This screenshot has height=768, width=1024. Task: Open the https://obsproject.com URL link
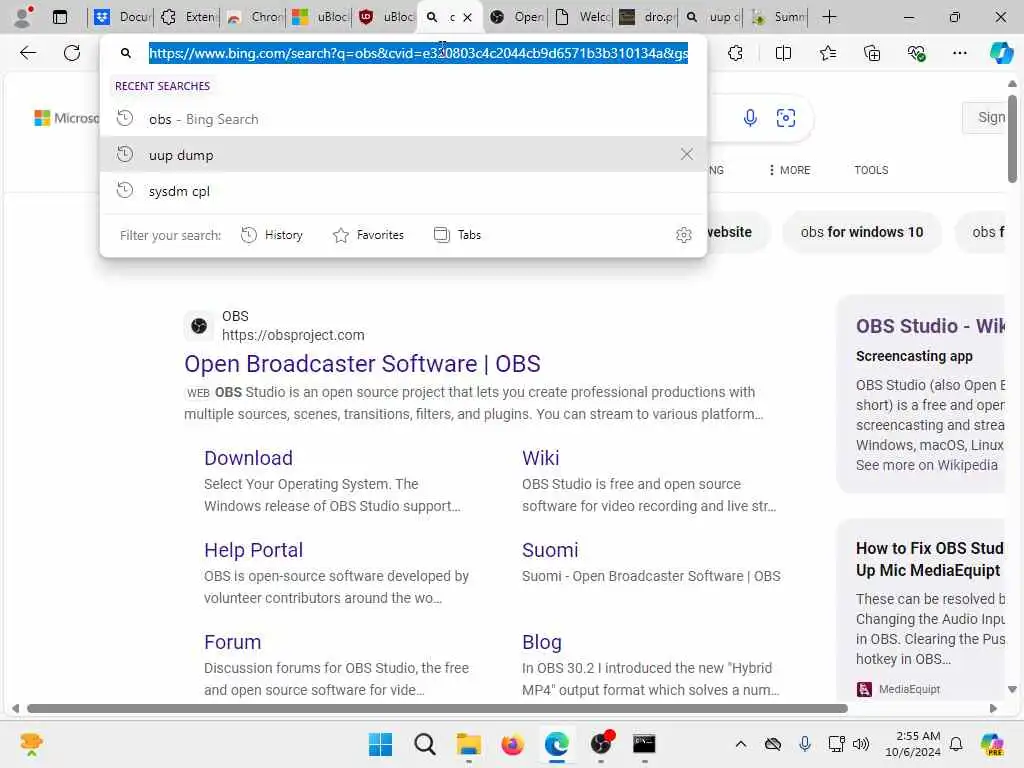pyautogui.click(x=293, y=335)
